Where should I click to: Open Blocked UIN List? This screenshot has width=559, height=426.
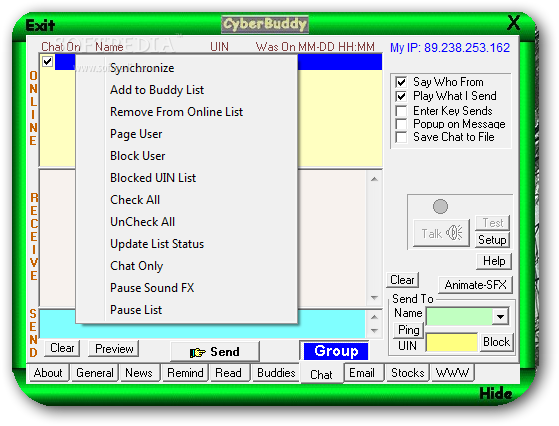pos(186,178)
